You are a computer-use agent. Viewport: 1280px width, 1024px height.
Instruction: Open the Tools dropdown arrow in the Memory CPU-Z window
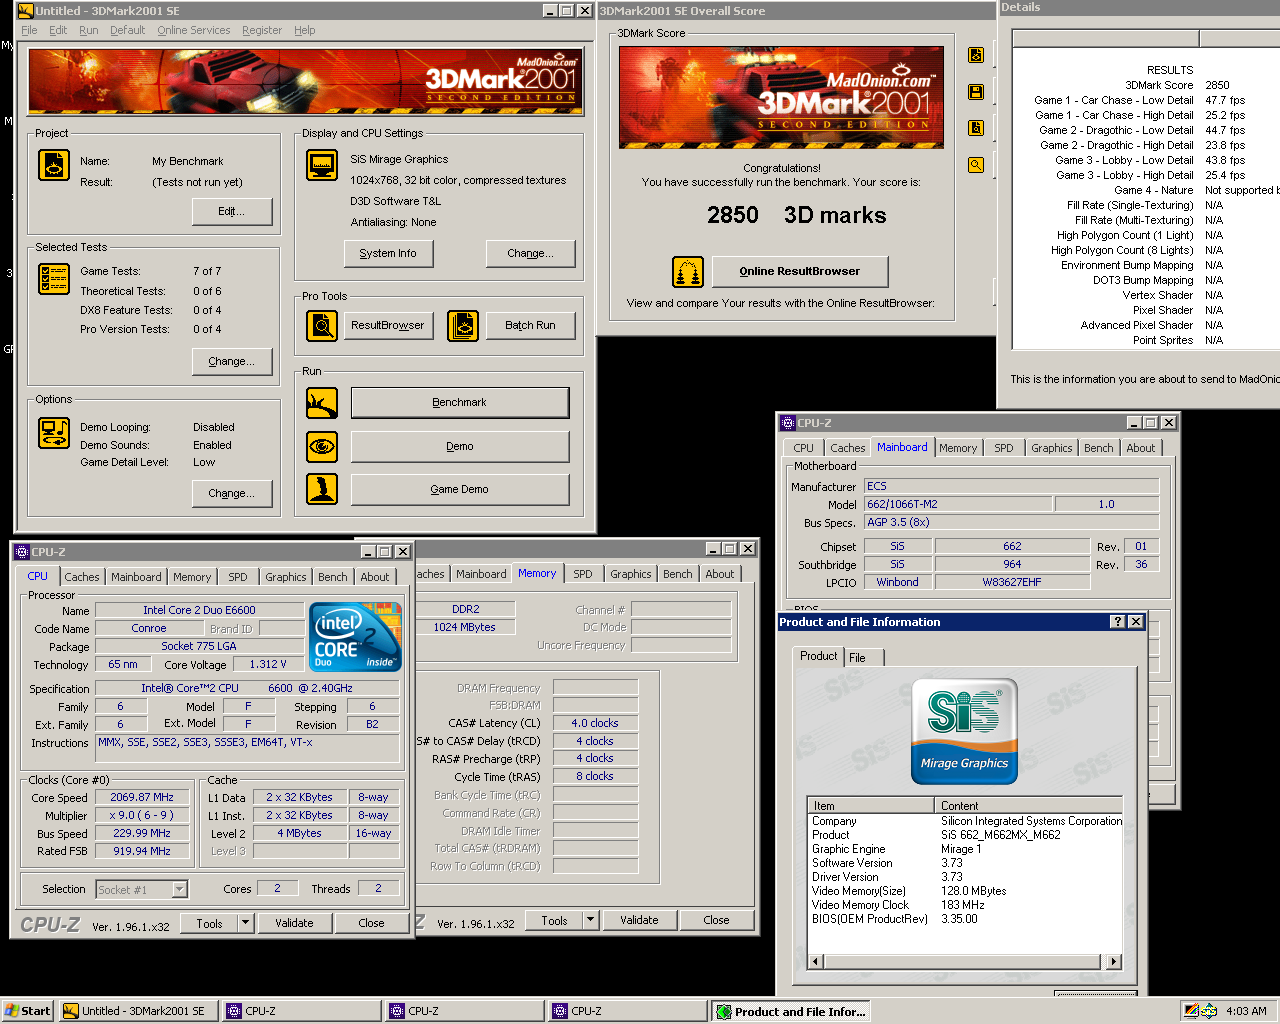(590, 920)
